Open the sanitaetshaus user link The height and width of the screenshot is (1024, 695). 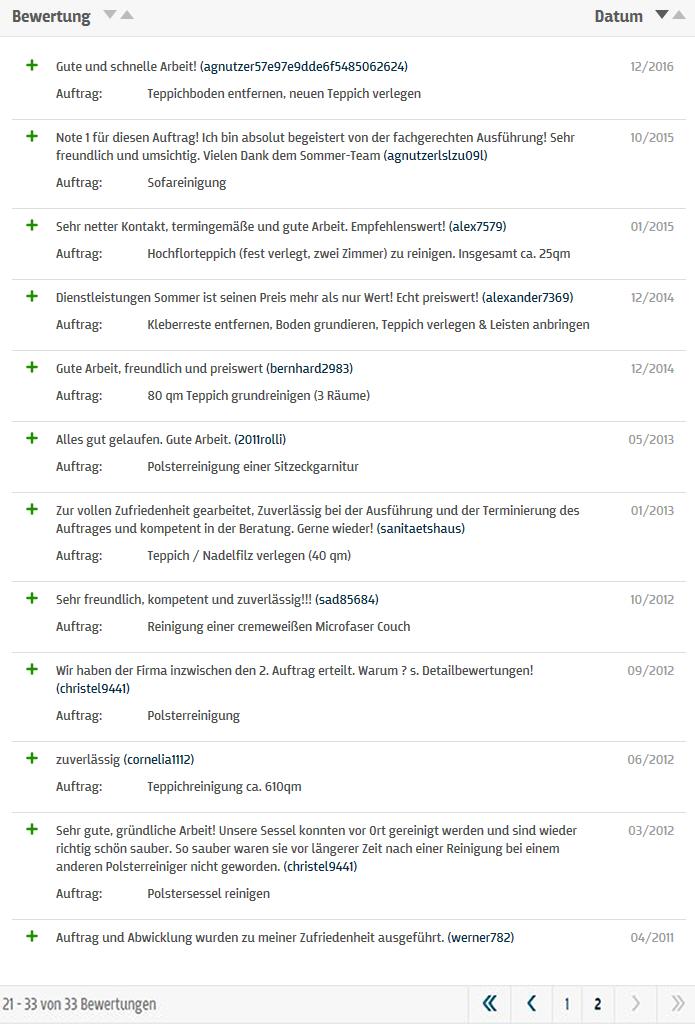(424, 530)
